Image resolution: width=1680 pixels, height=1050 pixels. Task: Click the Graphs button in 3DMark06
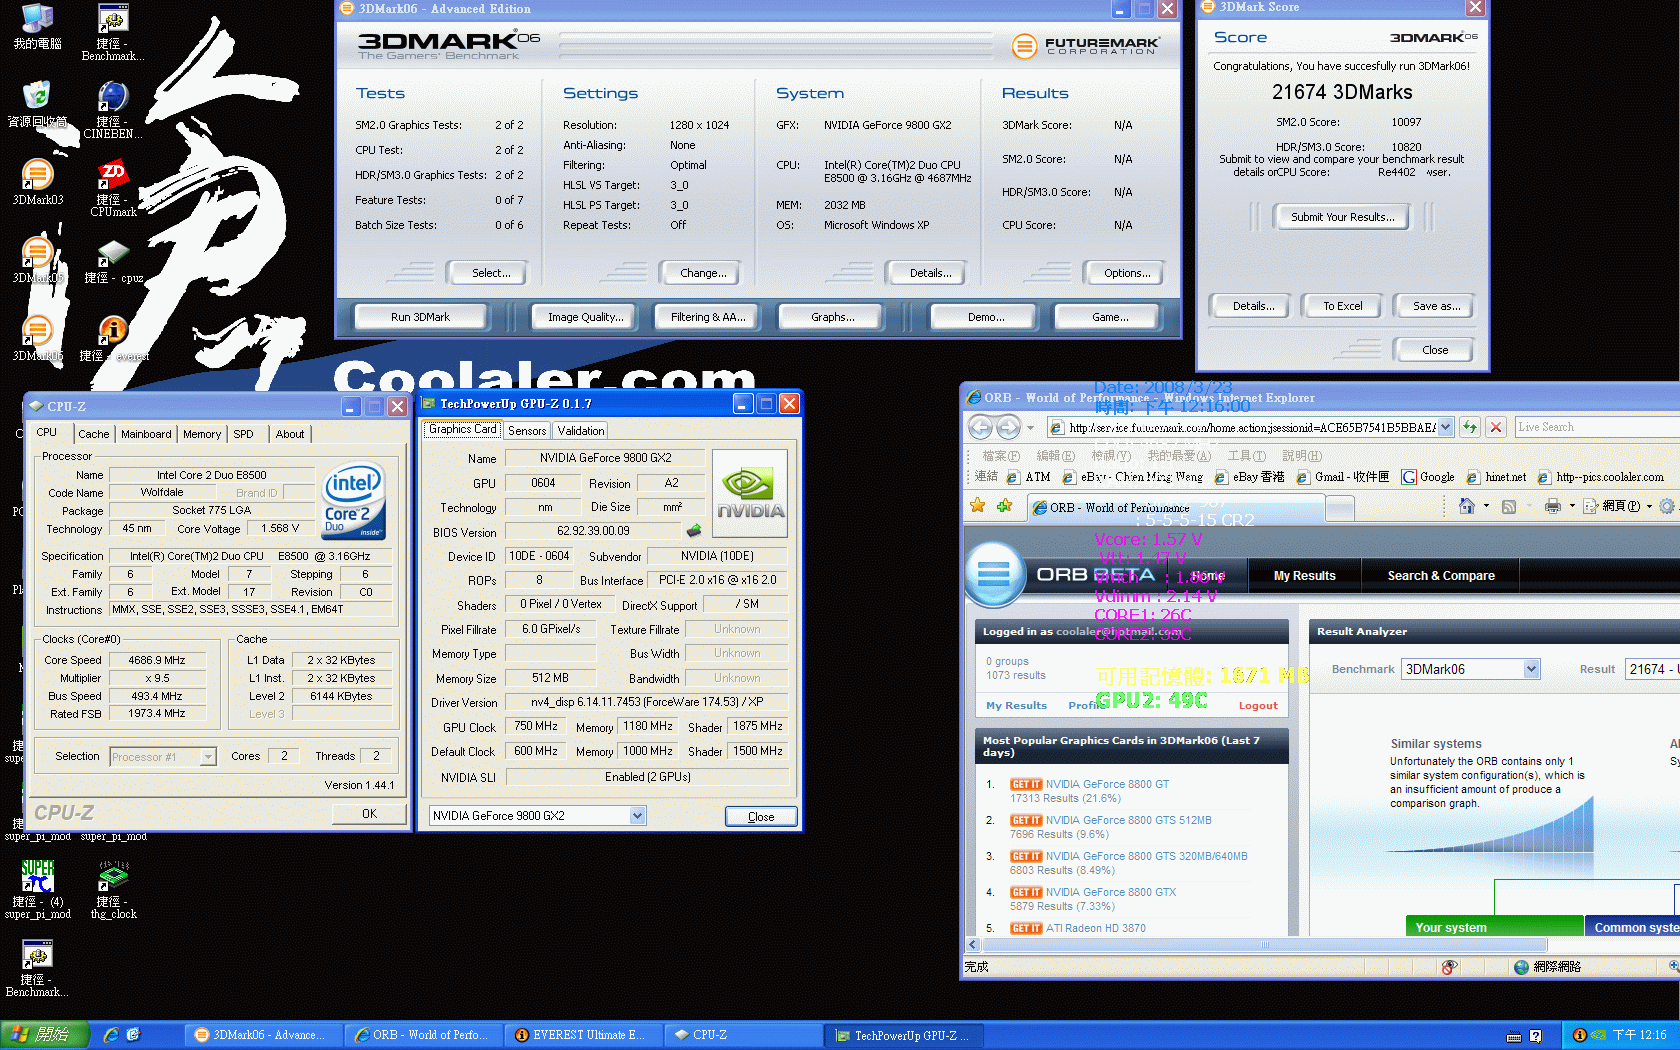coord(832,317)
